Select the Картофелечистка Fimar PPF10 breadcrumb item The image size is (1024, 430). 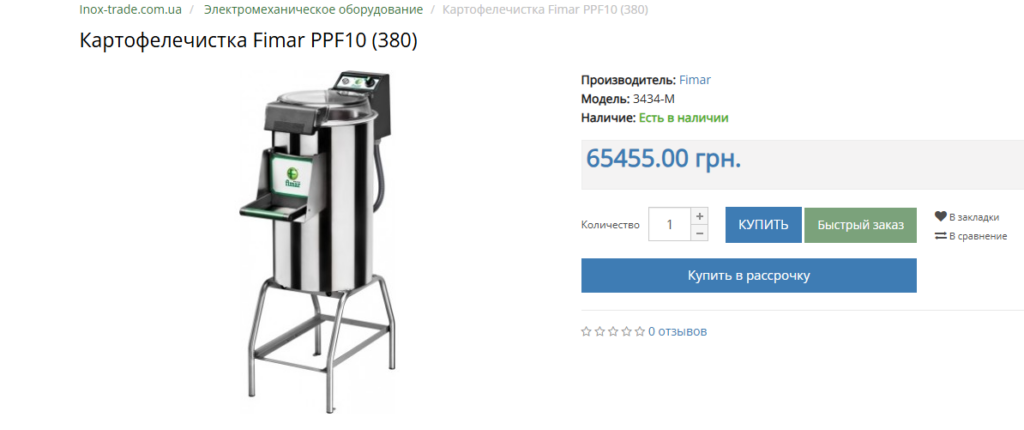(x=545, y=10)
